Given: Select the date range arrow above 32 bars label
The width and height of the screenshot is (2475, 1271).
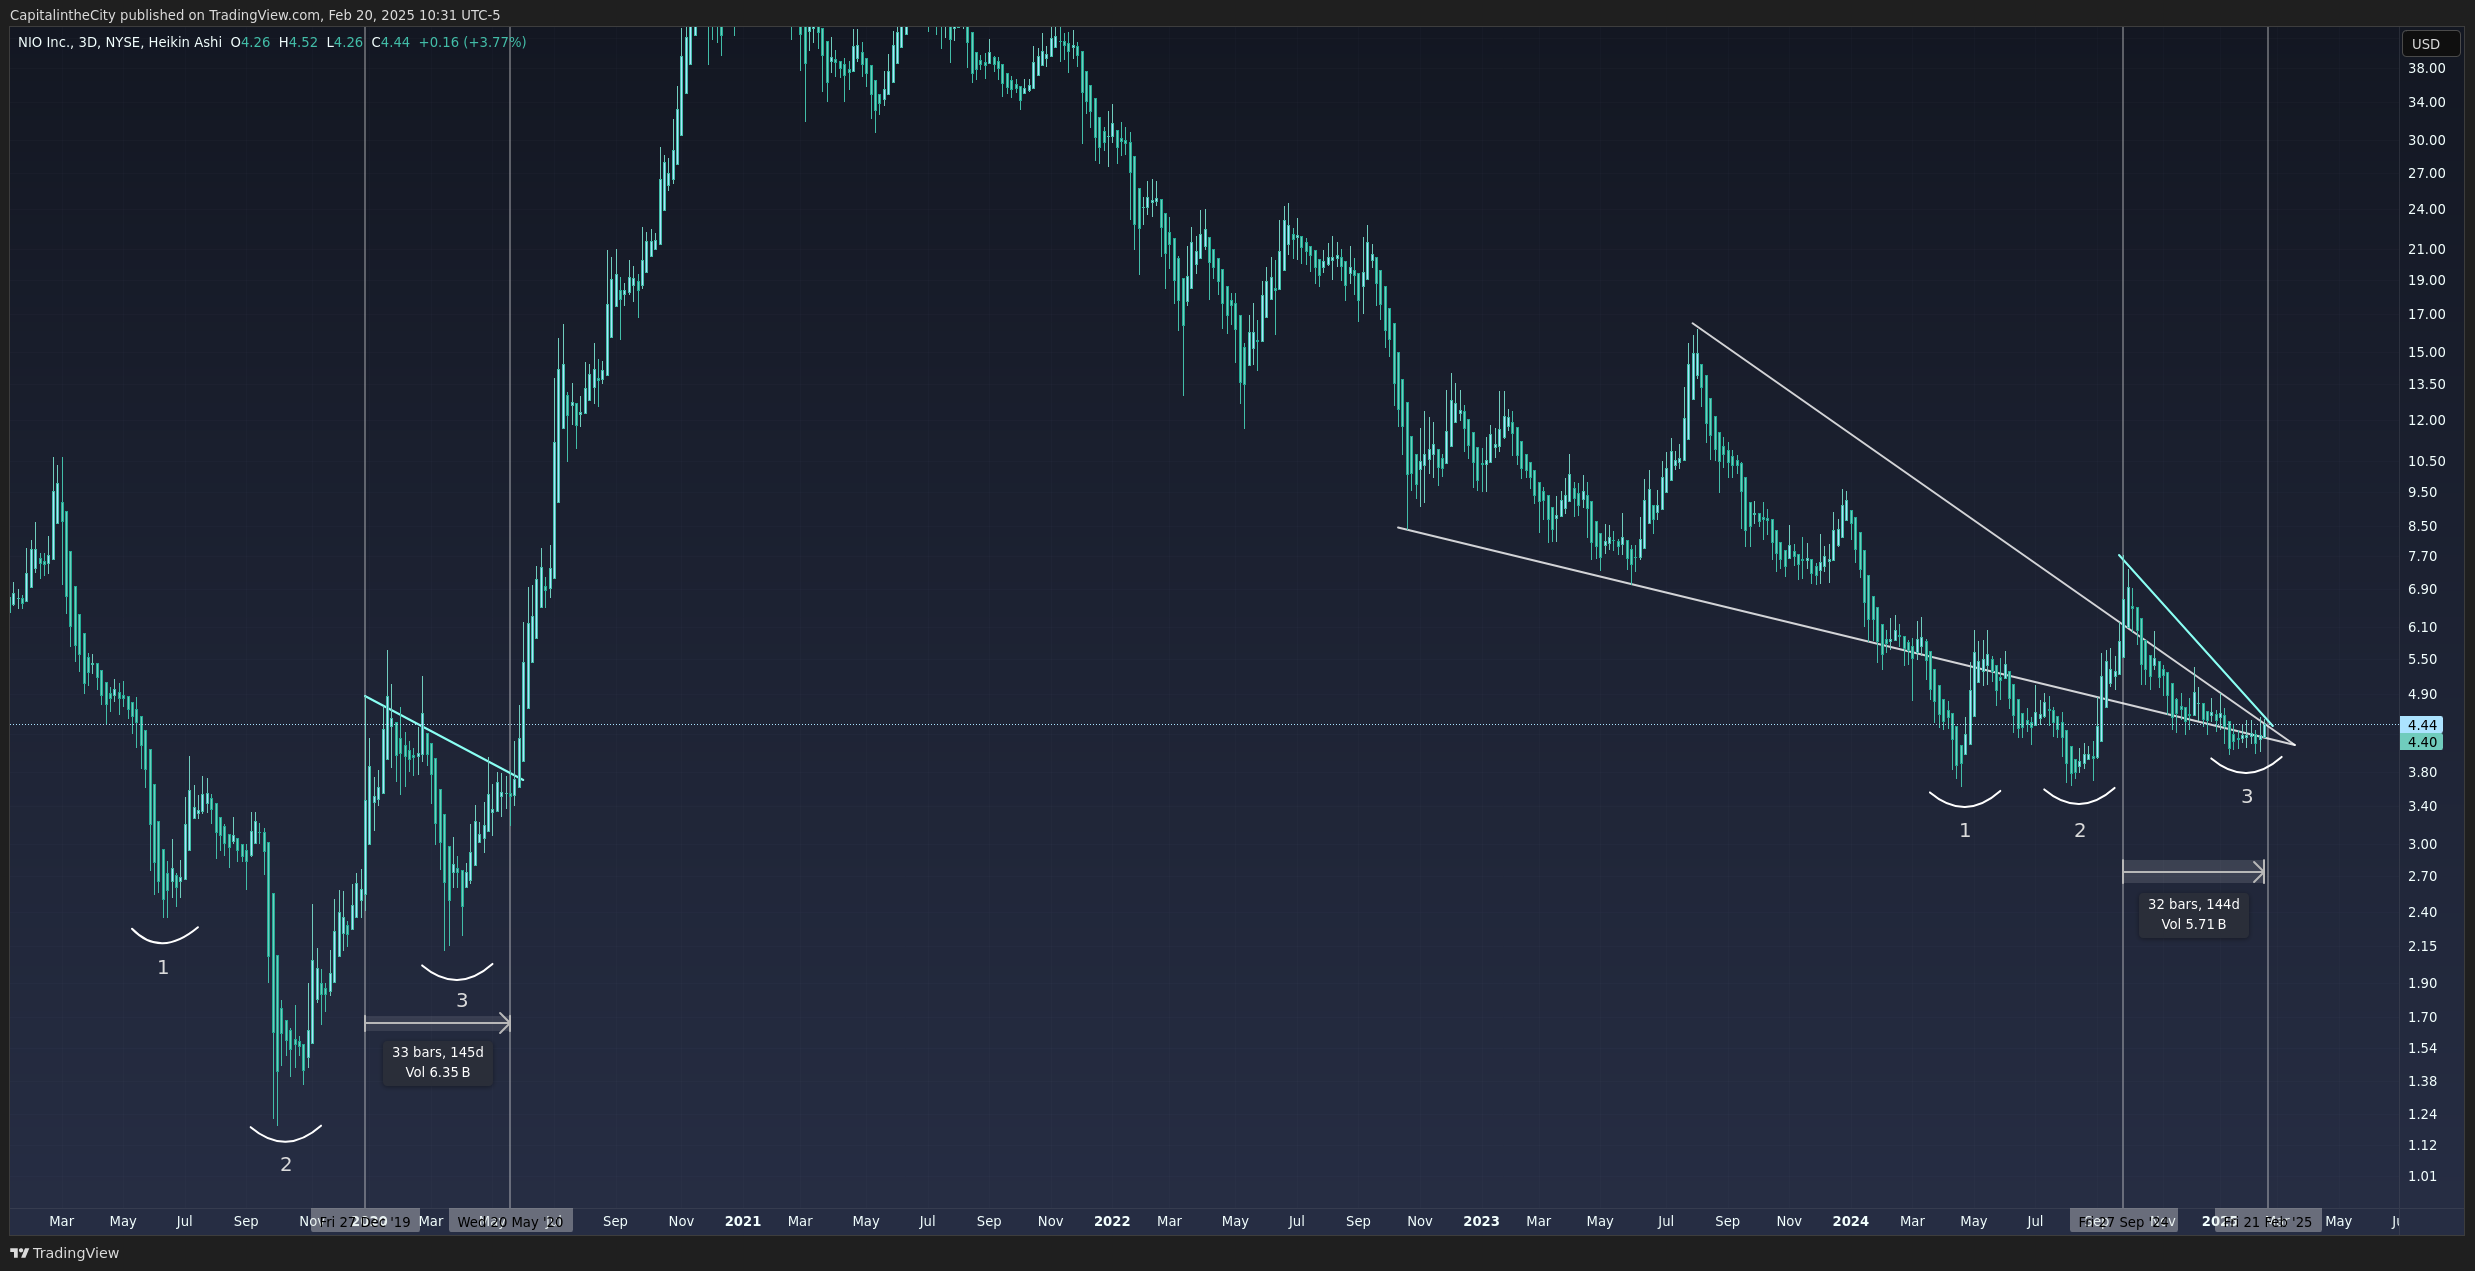Looking at the screenshot, I should pyautogui.click(x=2193, y=872).
